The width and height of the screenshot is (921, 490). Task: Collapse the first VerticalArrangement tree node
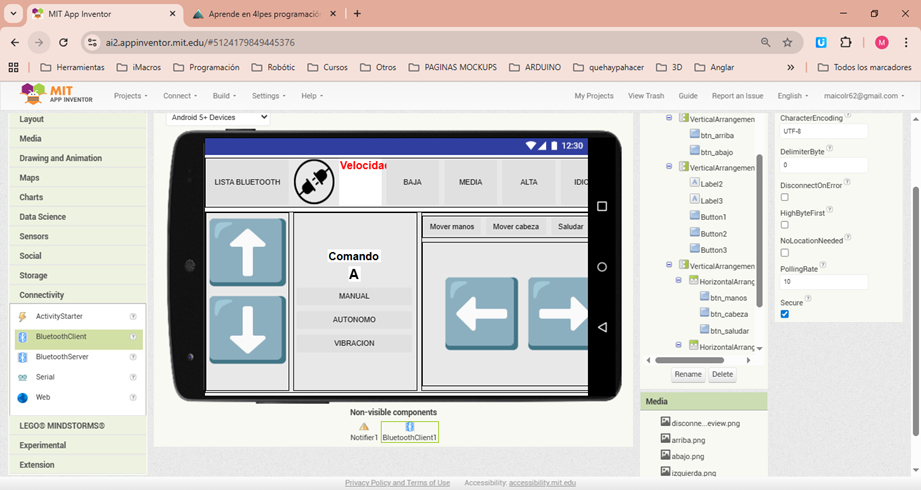click(669, 118)
